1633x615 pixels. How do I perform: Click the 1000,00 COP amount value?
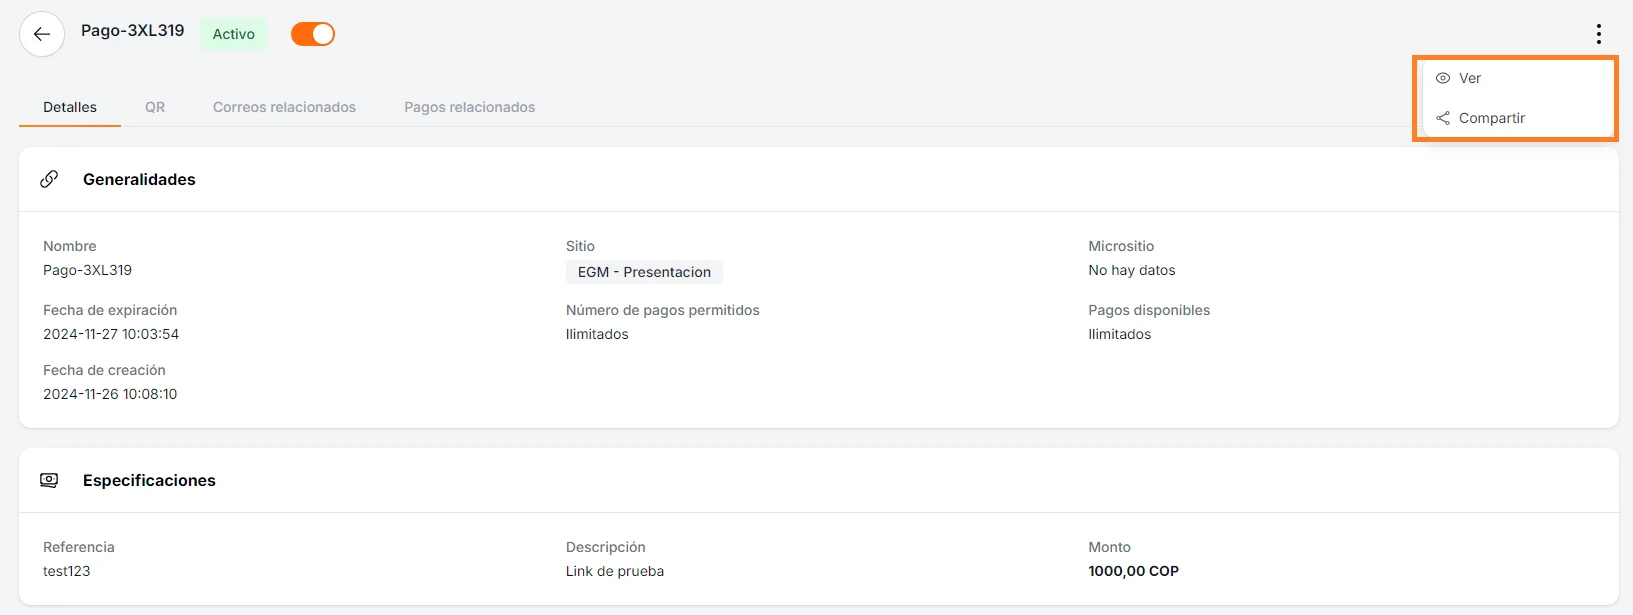1133,571
